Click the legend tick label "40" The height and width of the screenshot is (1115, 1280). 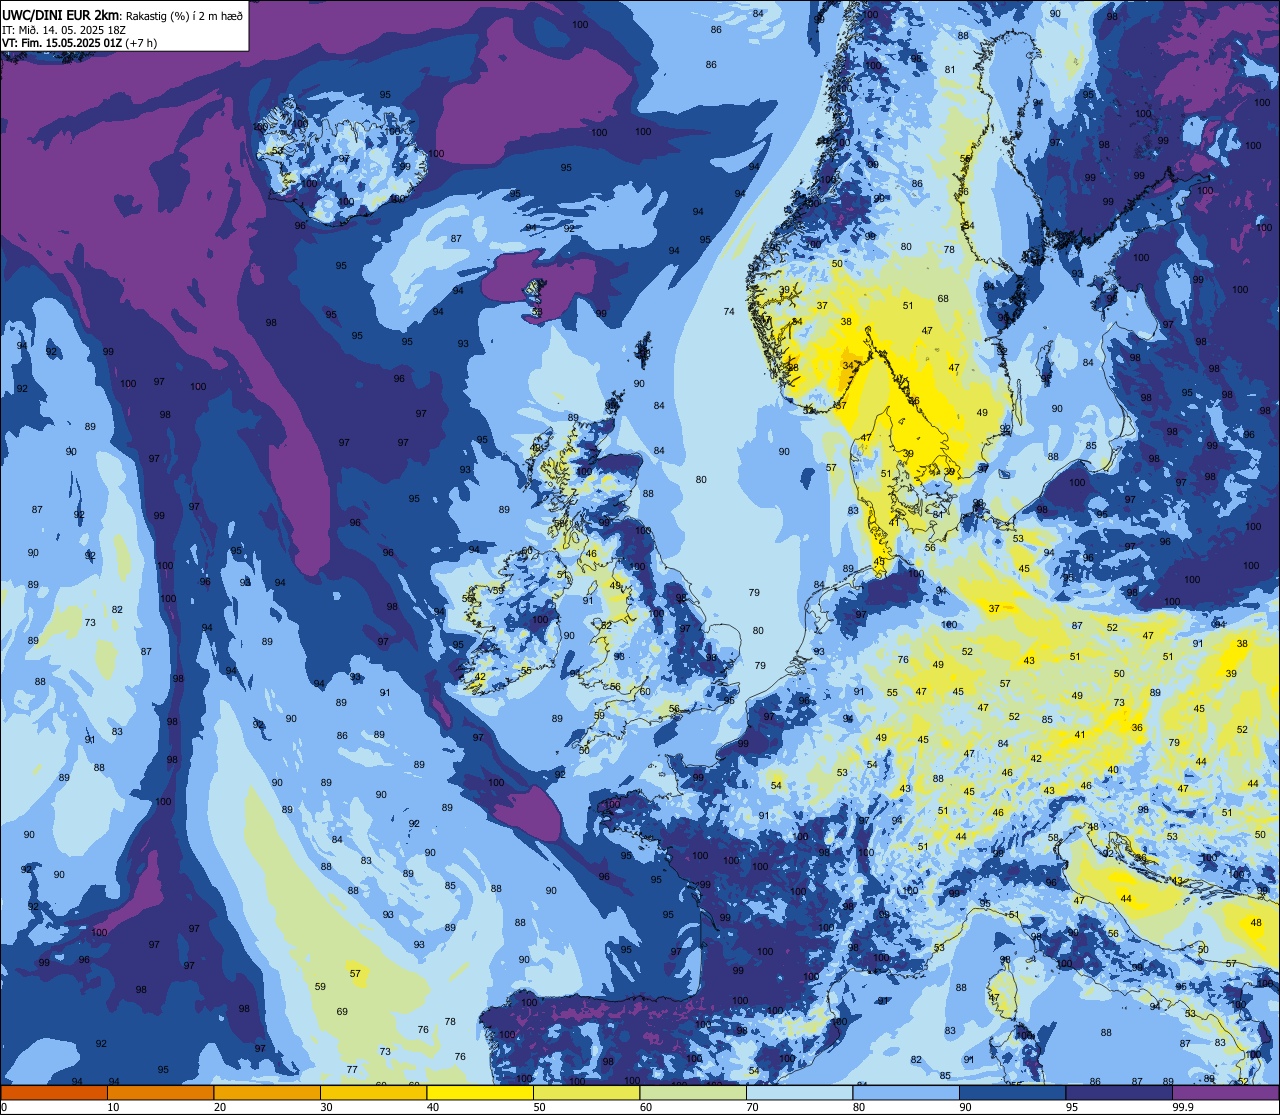point(433,1107)
